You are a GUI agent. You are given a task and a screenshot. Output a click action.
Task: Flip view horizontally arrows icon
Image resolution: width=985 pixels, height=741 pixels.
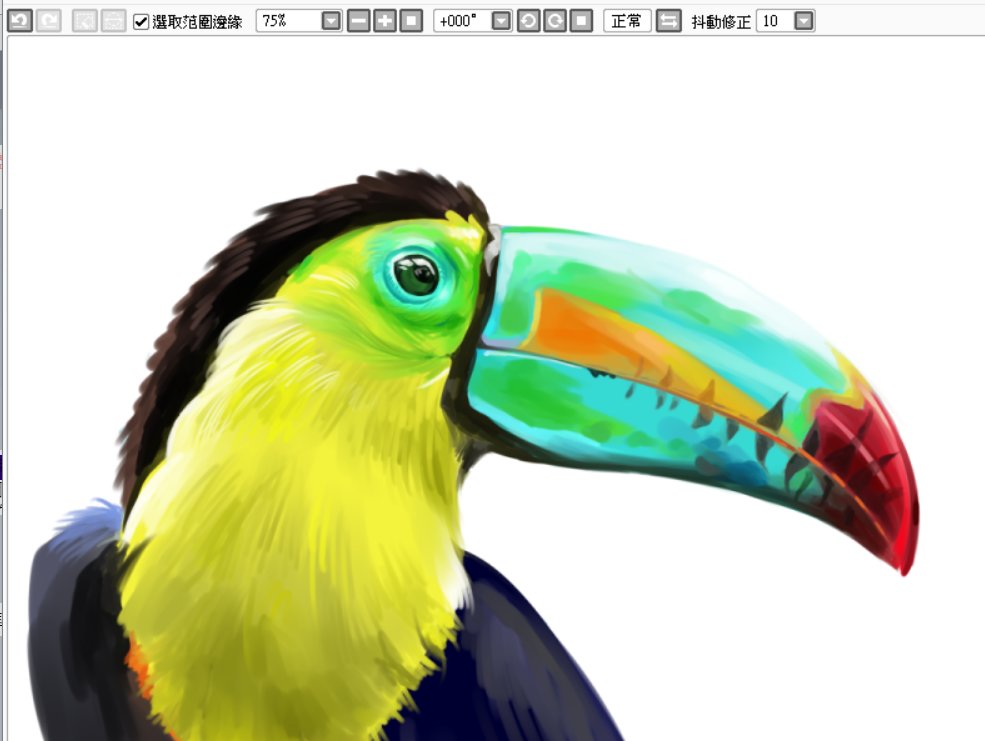point(668,21)
